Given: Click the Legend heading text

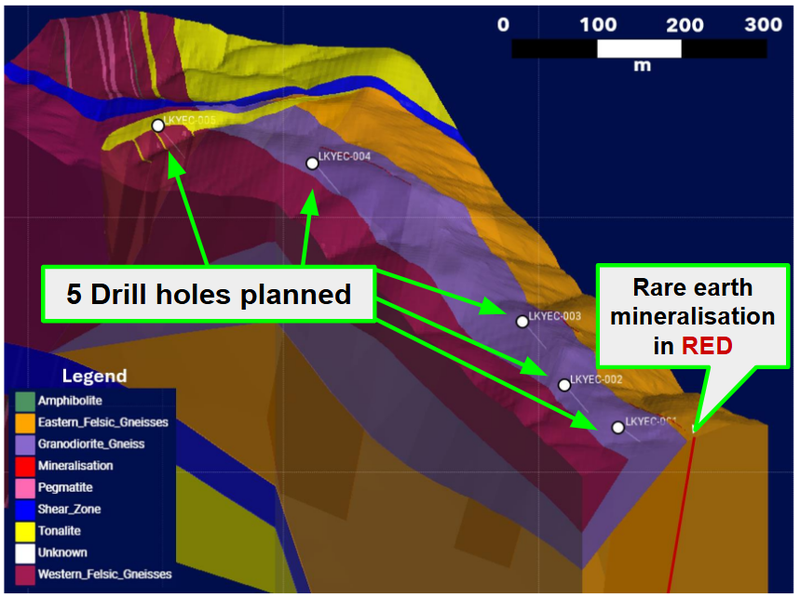Looking at the screenshot, I should 94,376.
